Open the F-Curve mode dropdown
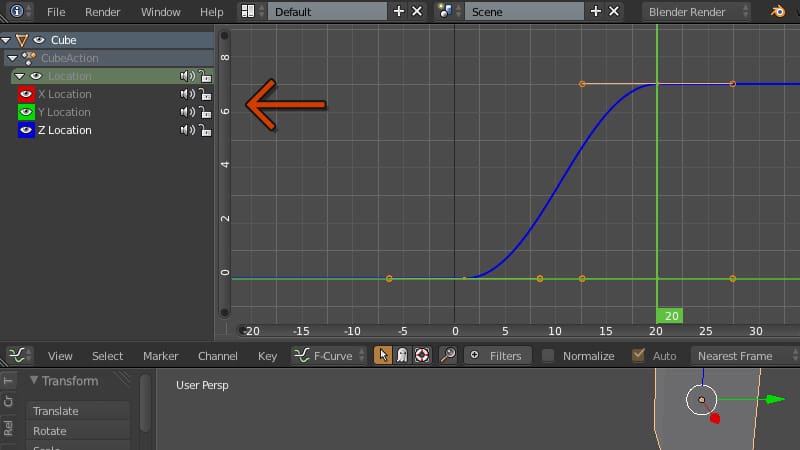This screenshot has width=800, height=450. point(329,355)
